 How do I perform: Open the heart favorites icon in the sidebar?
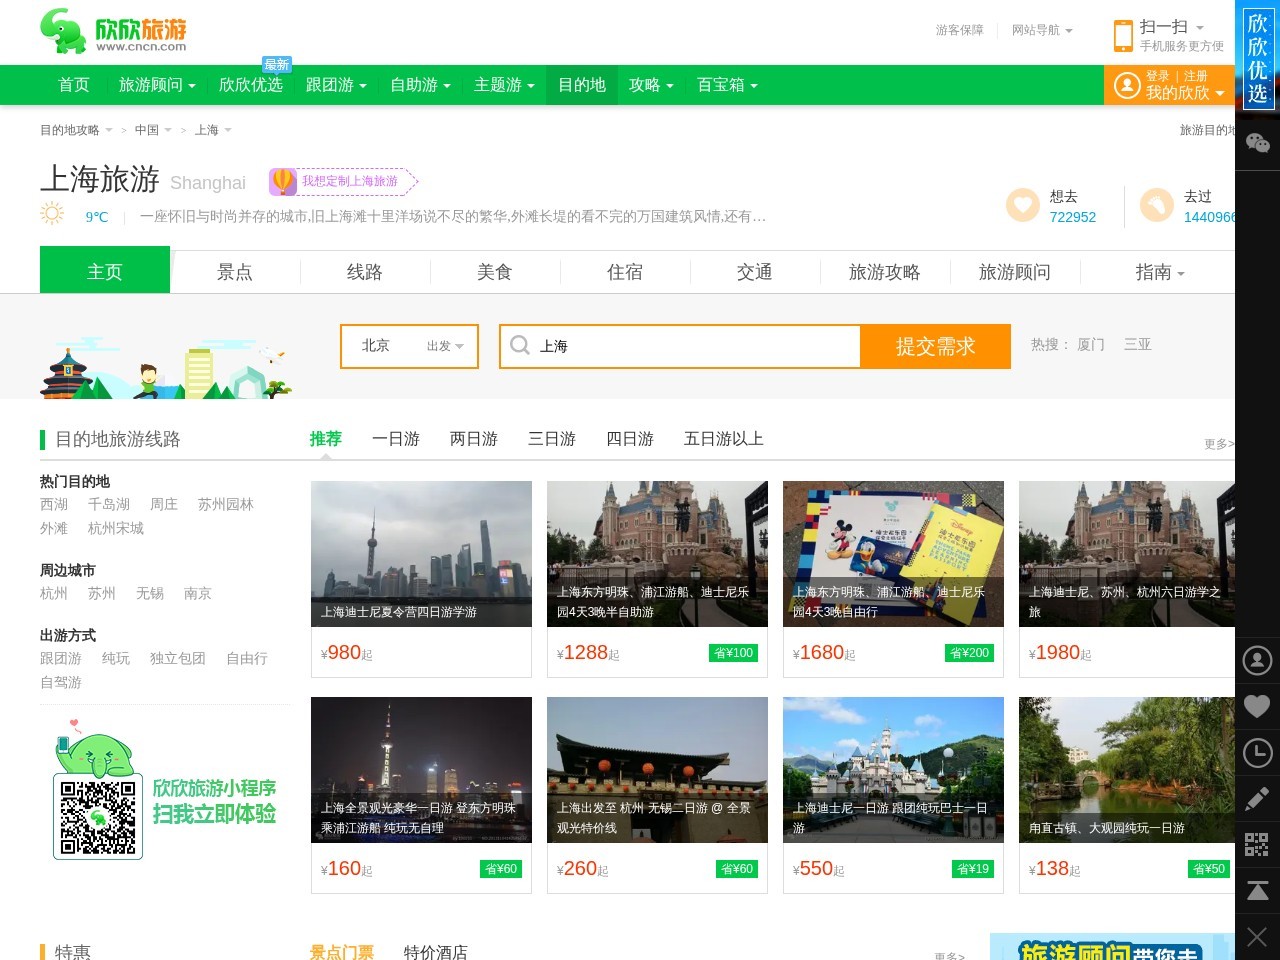[1257, 707]
